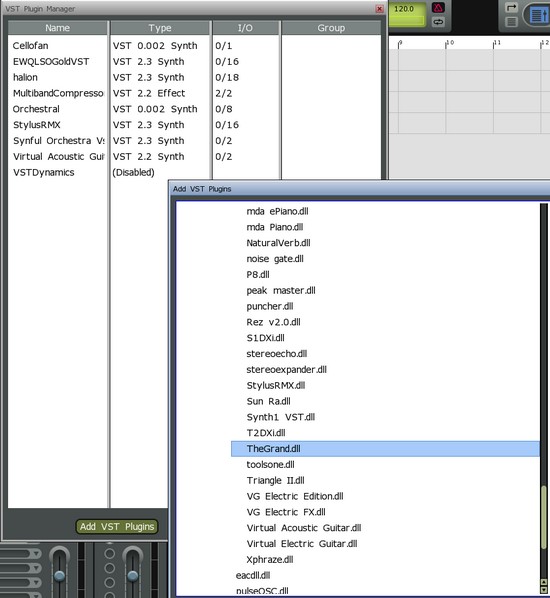Close the VST Plugin Manager window
Image resolution: width=550 pixels, height=598 pixels.
tap(379, 9)
